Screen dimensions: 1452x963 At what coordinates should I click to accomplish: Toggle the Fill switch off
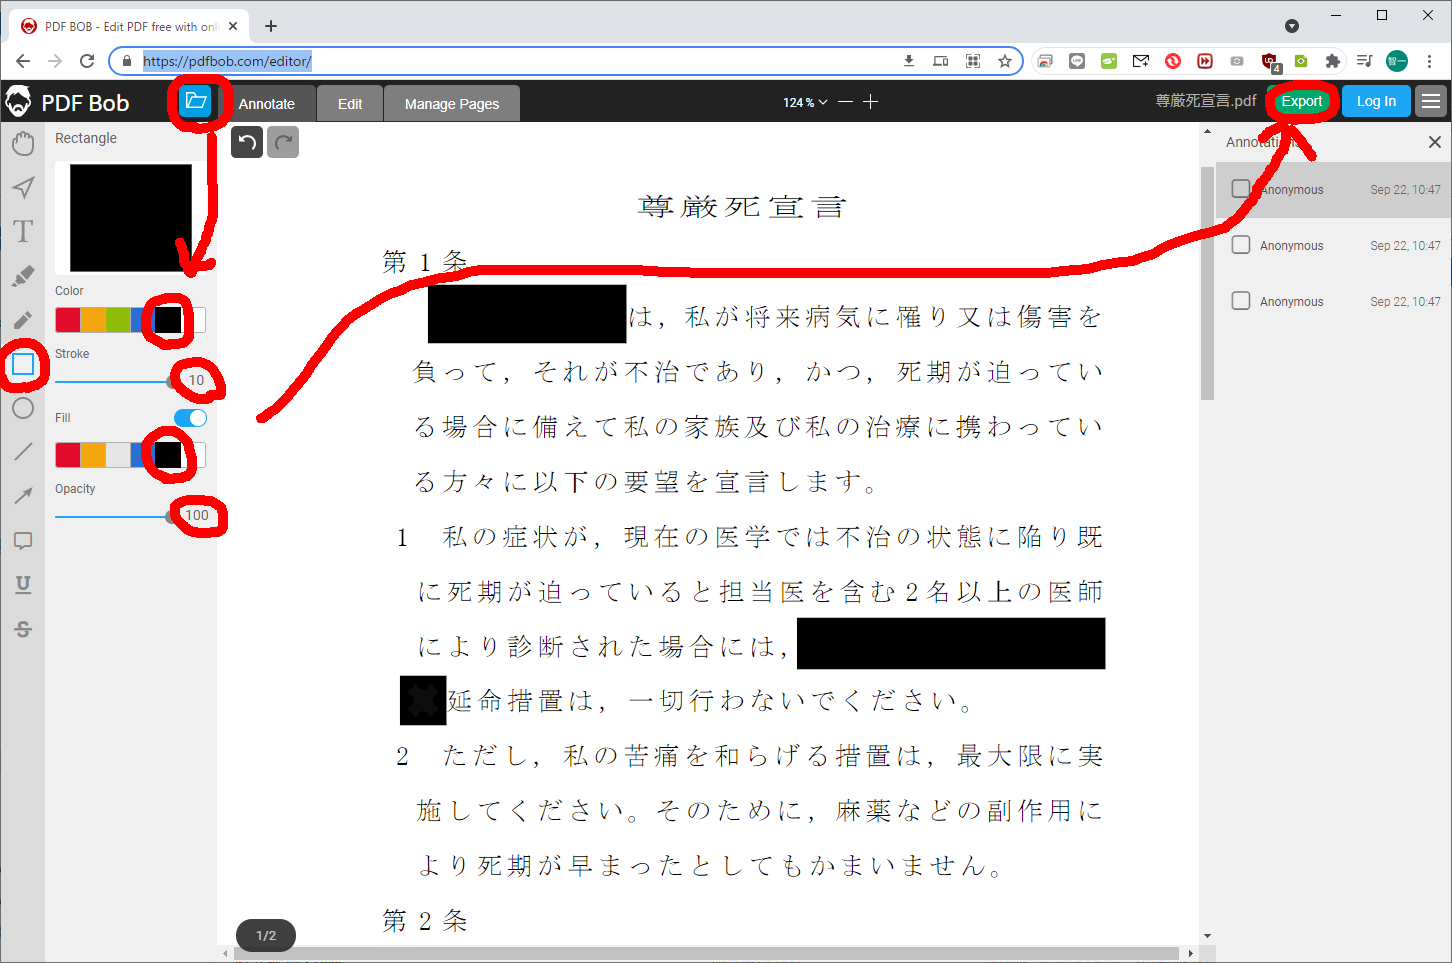(x=190, y=418)
